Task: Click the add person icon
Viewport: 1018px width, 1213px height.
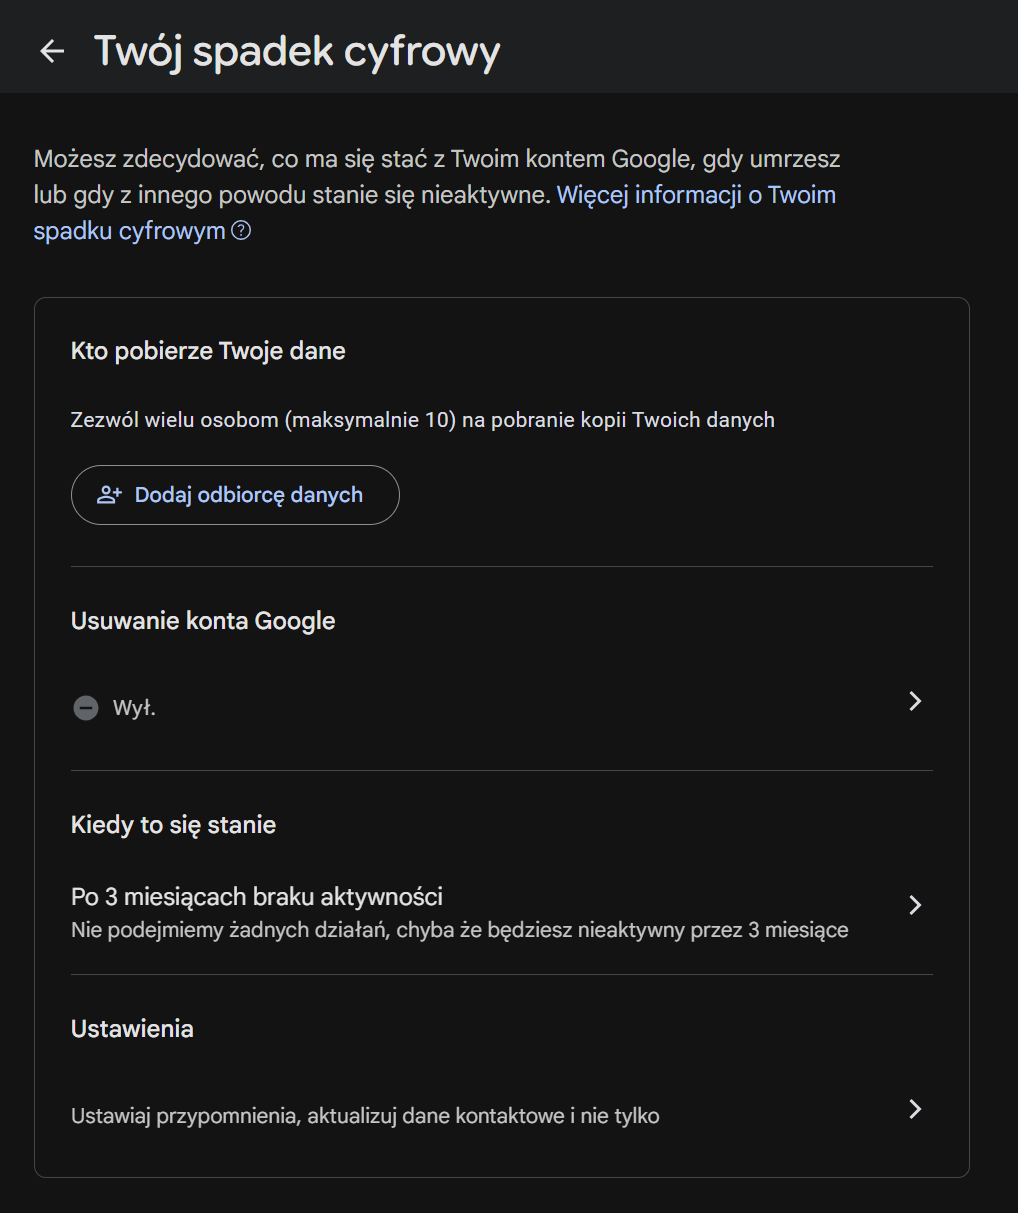Action: [x=109, y=495]
